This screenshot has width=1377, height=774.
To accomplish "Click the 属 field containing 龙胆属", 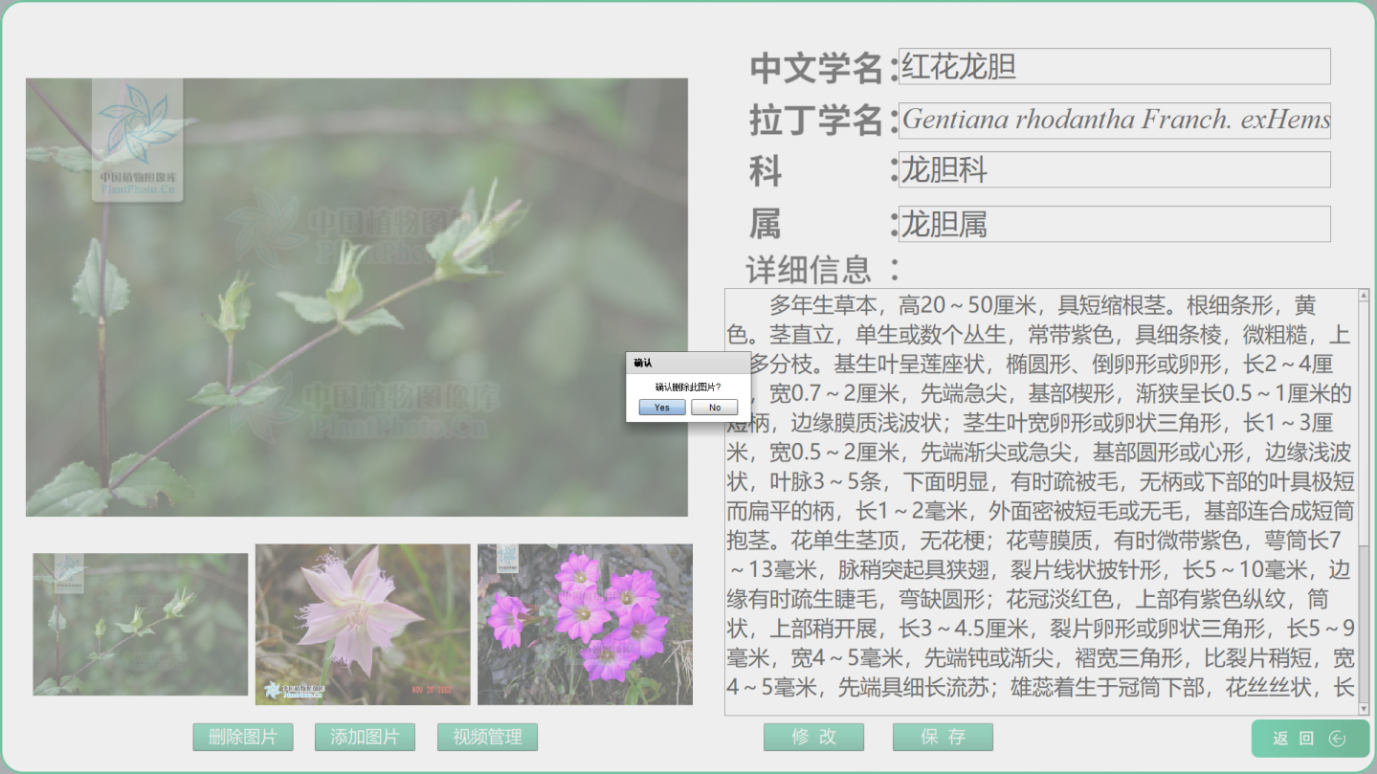I will coord(1114,224).
